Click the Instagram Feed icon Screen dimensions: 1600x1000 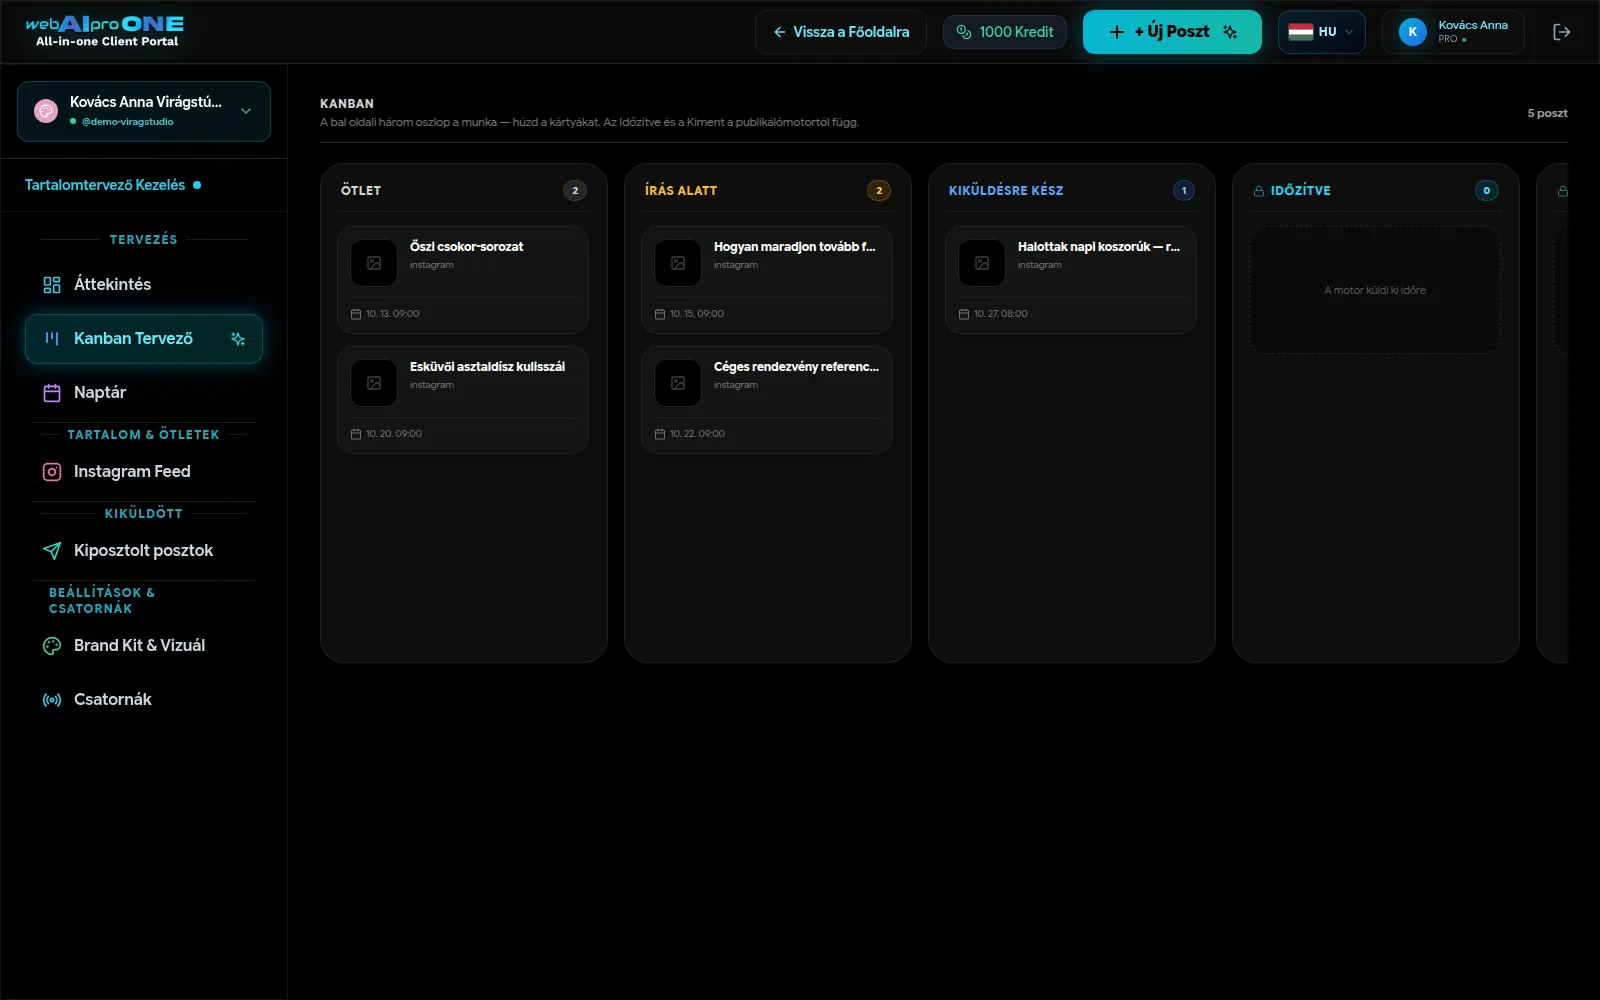pyautogui.click(x=52, y=472)
